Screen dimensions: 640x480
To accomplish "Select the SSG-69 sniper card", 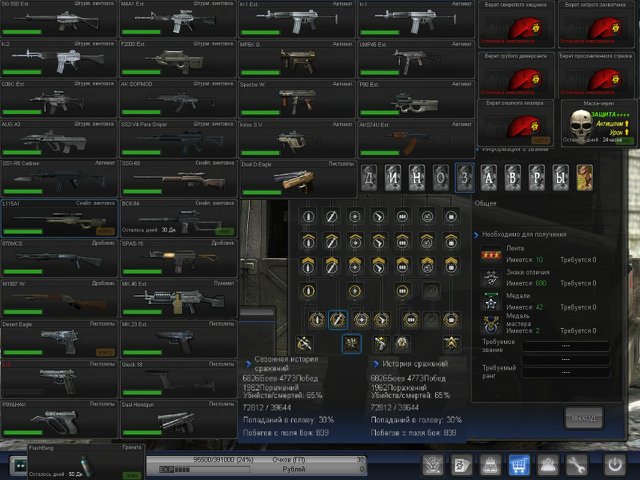I will click(178, 178).
